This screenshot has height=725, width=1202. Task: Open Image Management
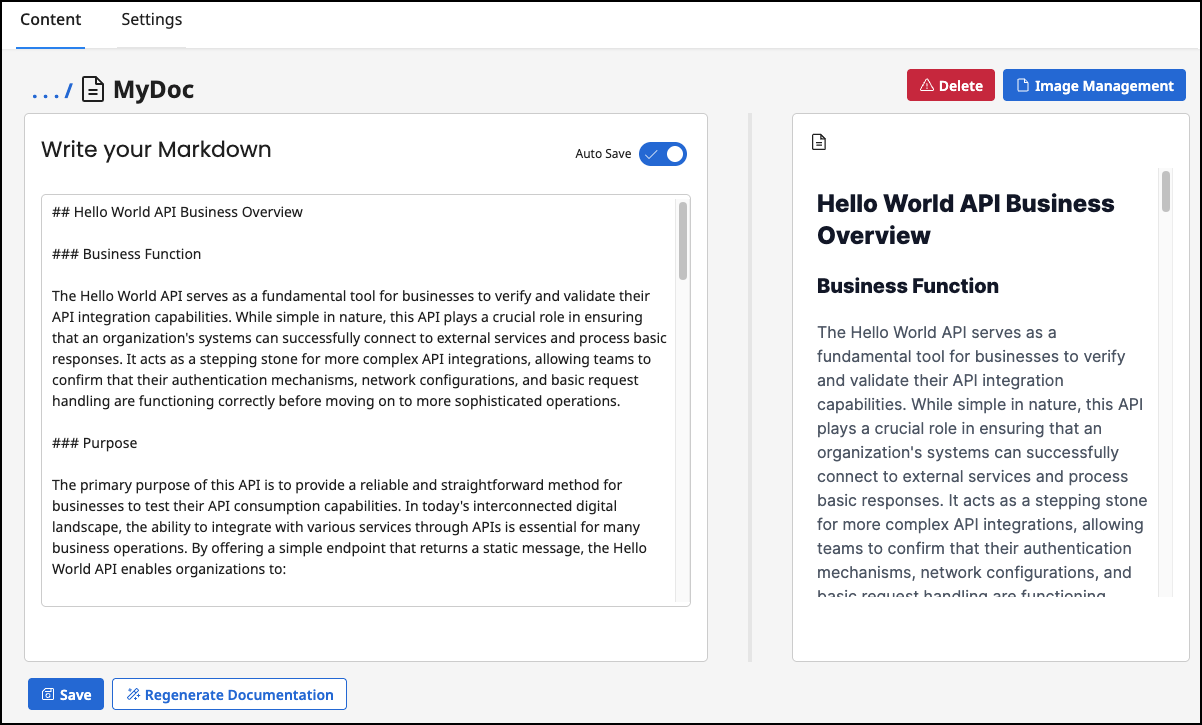(1094, 85)
